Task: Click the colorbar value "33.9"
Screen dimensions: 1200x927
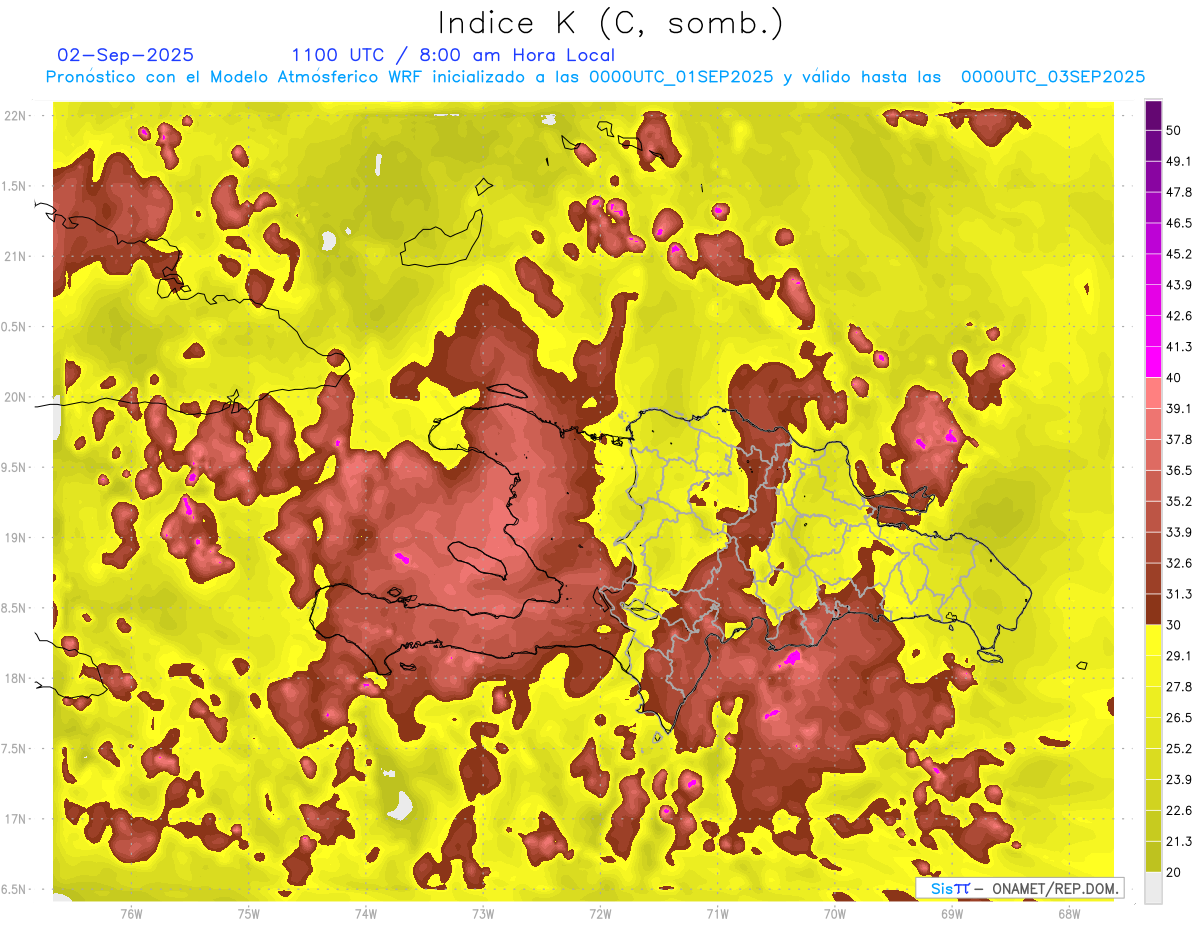Action: (x=1178, y=532)
